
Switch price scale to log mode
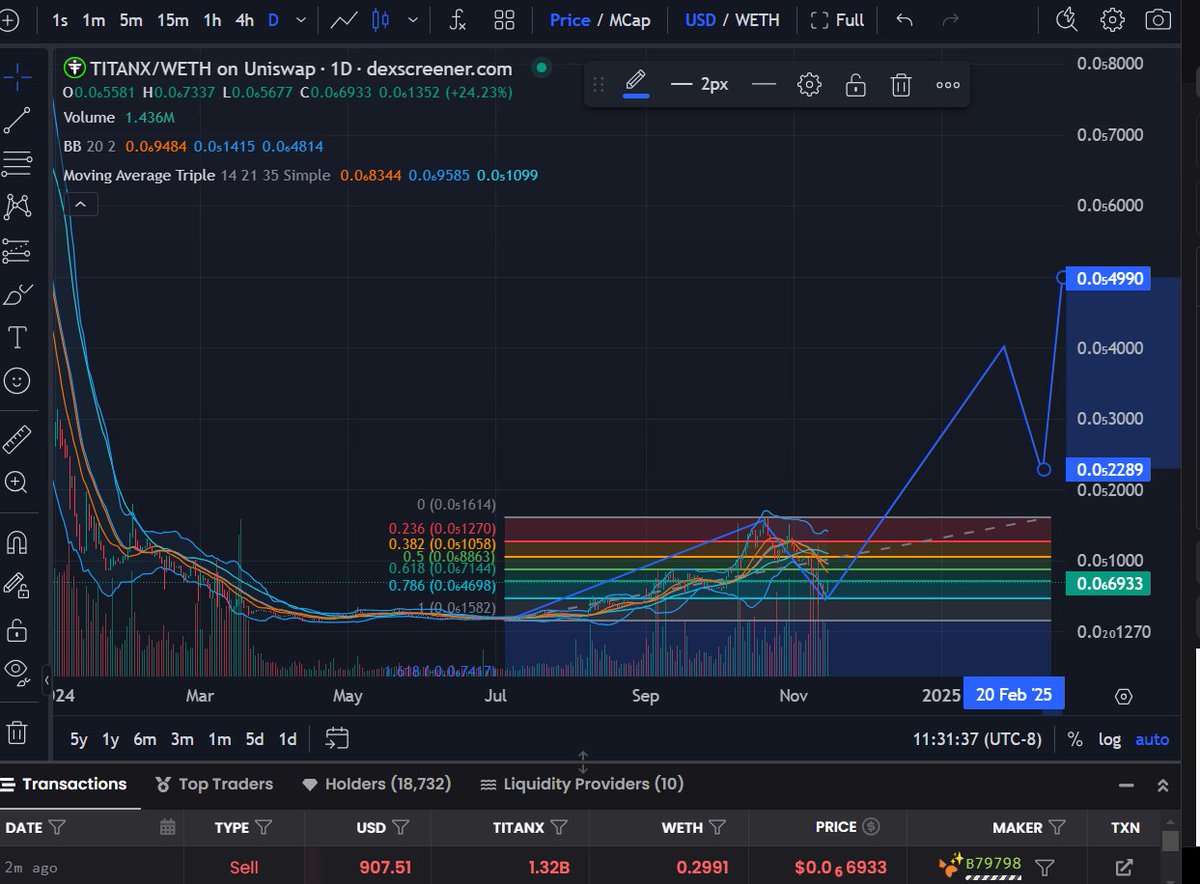[x=1109, y=739]
